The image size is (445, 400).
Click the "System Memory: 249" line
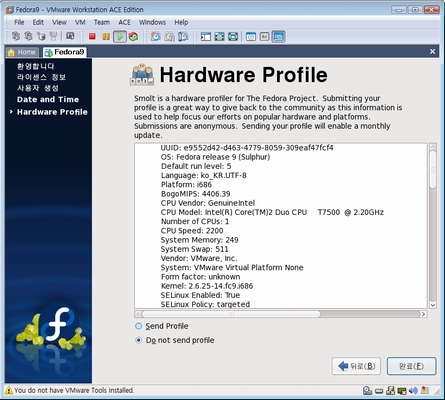click(199, 240)
